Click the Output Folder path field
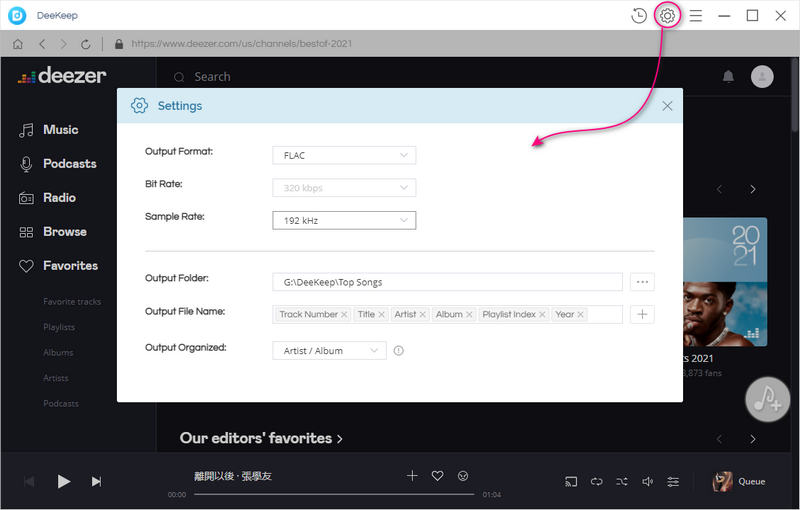 447,282
